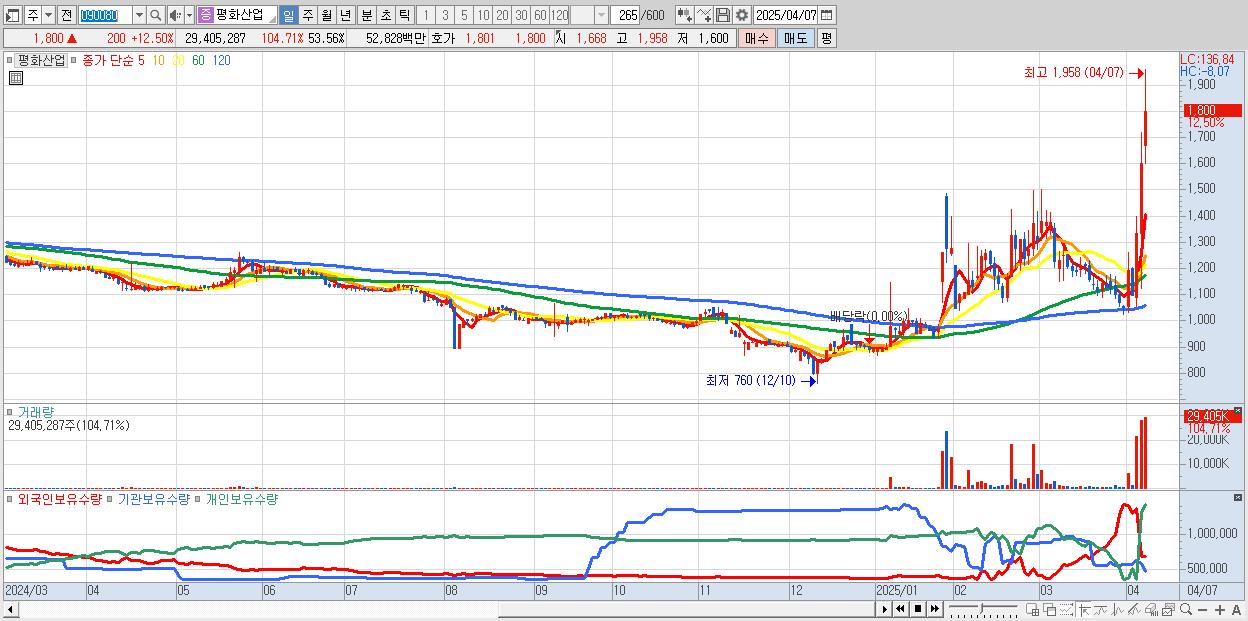The height and width of the screenshot is (621, 1248).
Task: Choose interval 30 button
Action: click(x=521, y=15)
